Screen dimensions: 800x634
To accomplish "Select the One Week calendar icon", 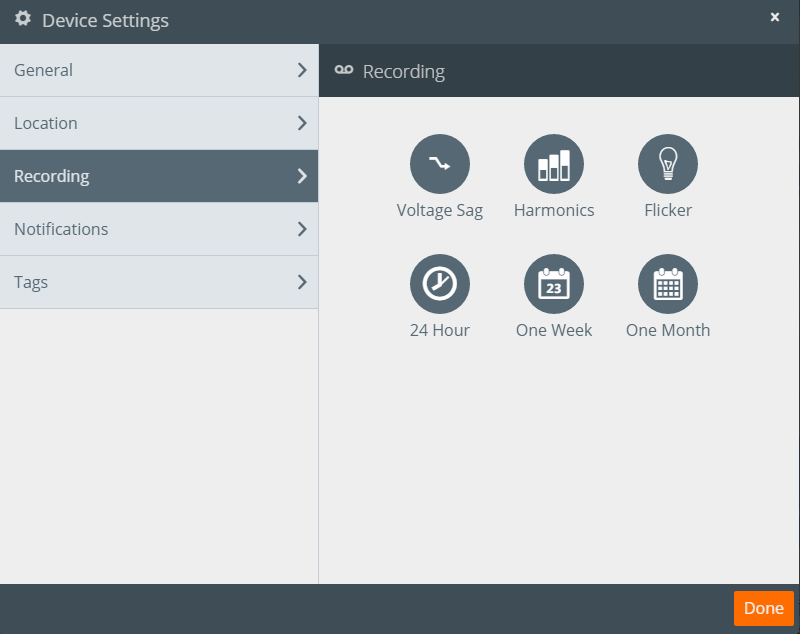I will (x=554, y=283).
